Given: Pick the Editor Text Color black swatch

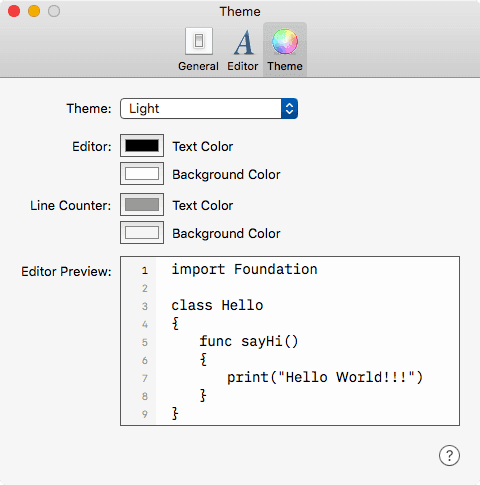Looking at the screenshot, I should [142, 146].
